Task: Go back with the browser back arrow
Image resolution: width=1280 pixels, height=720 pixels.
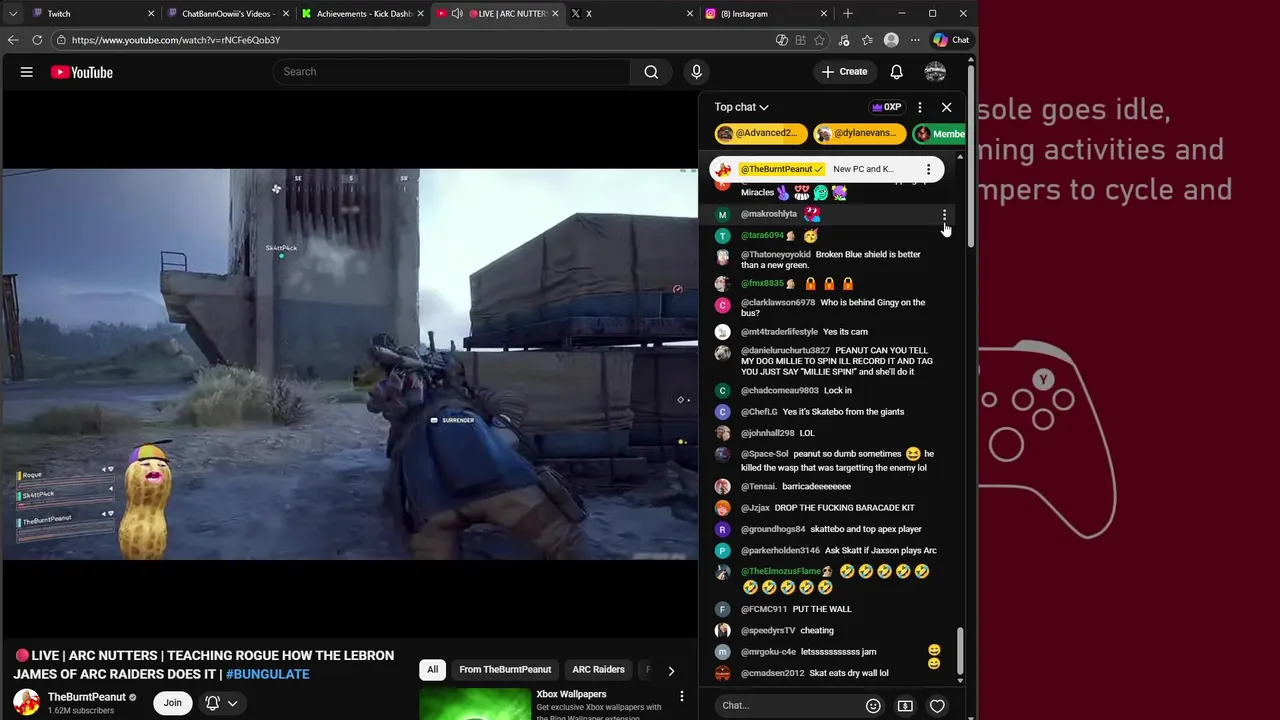Action: [x=13, y=40]
